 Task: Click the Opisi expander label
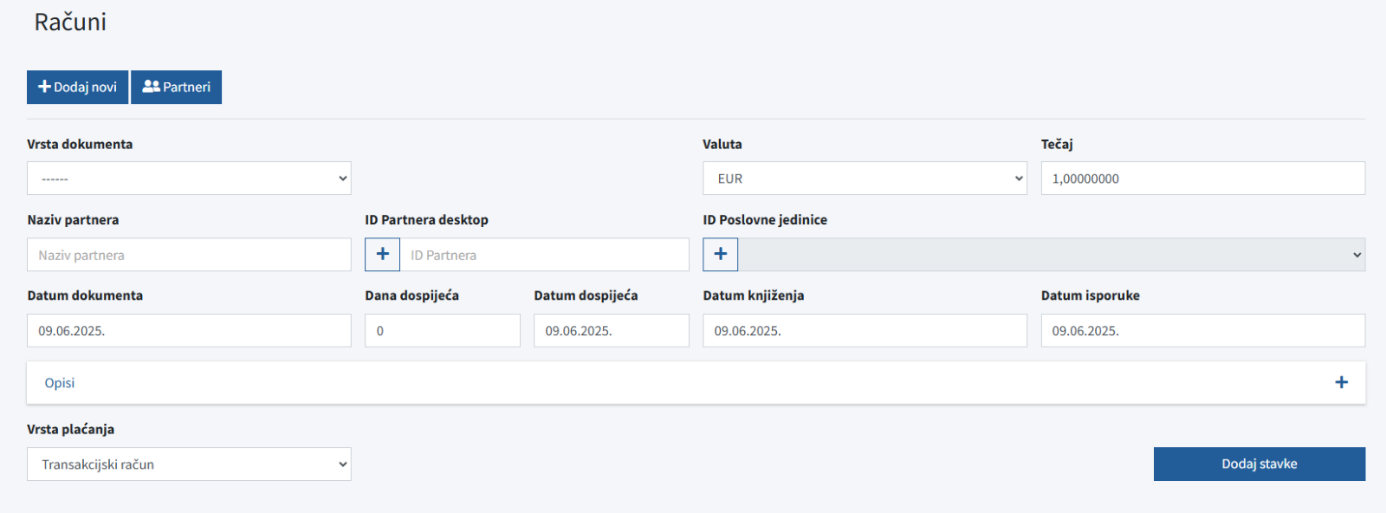coord(60,383)
